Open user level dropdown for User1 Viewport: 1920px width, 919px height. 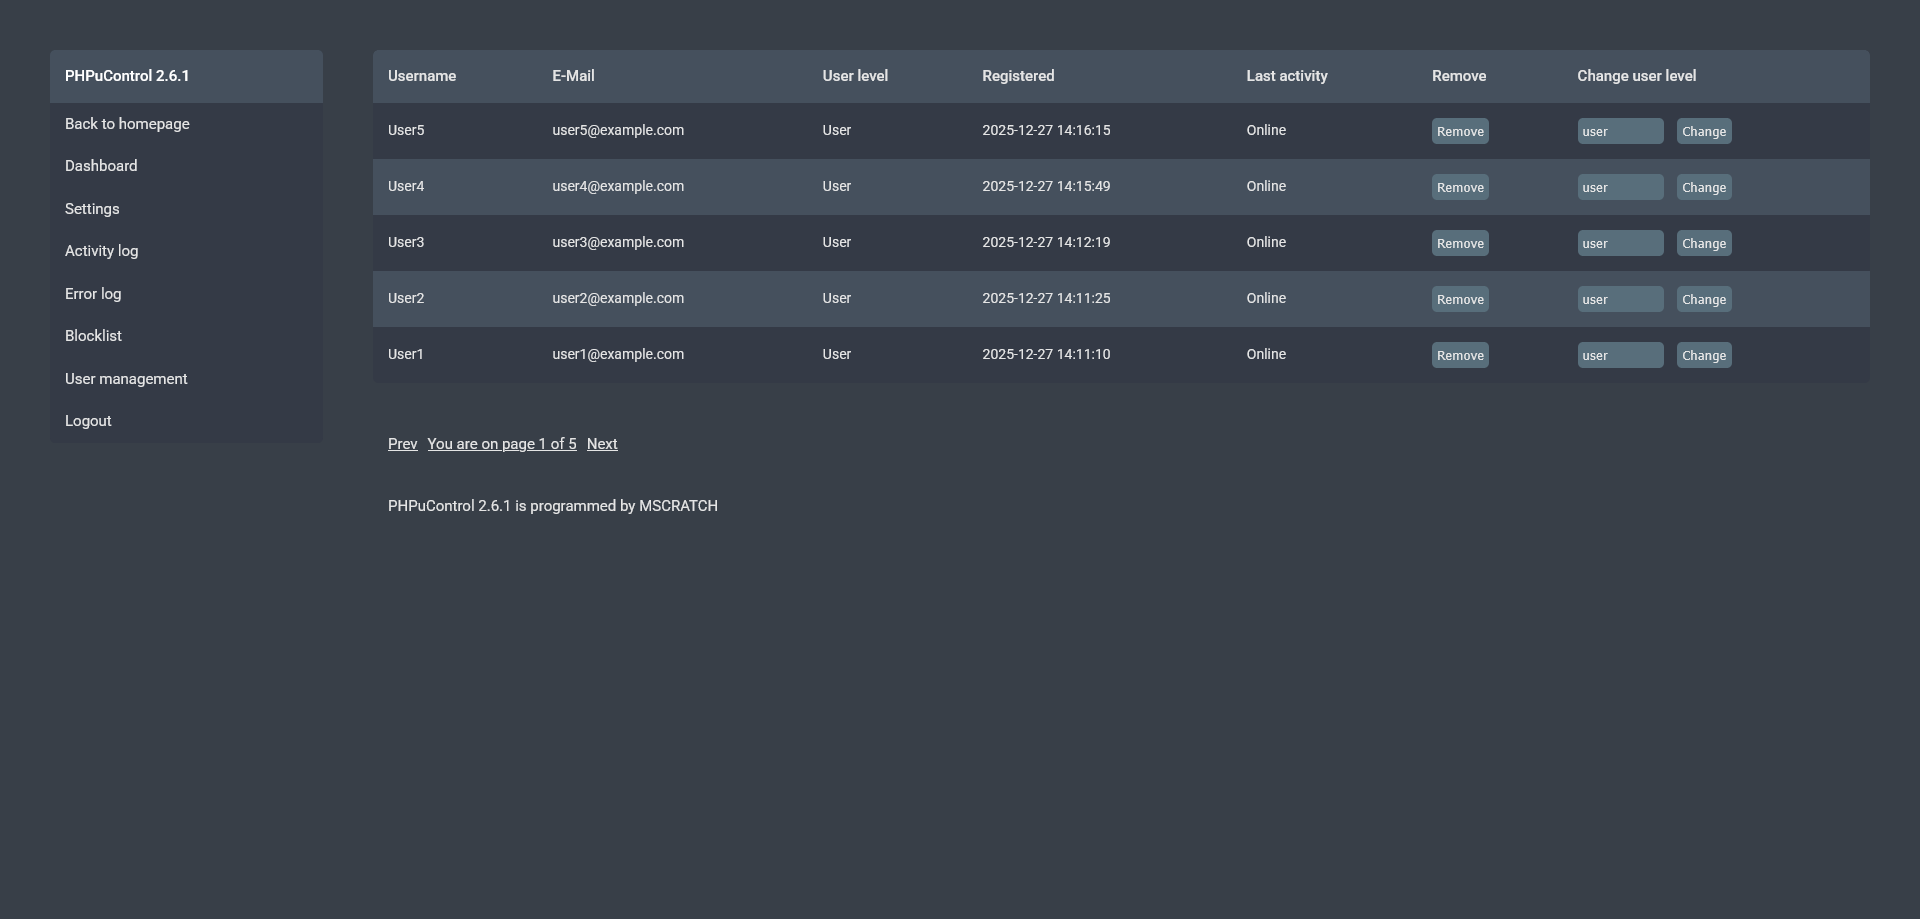pyautogui.click(x=1619, y=355)
